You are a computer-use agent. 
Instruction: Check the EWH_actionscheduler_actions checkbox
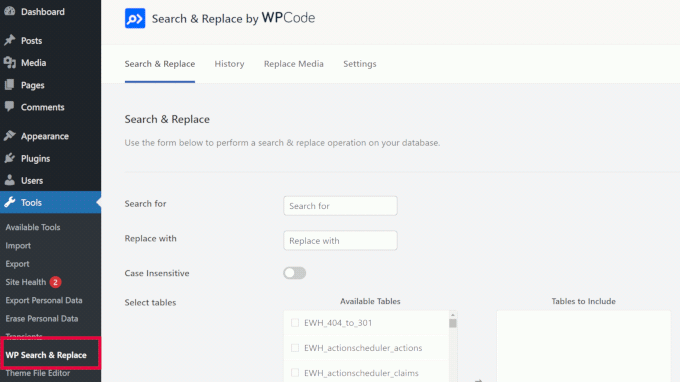point(295,348)
